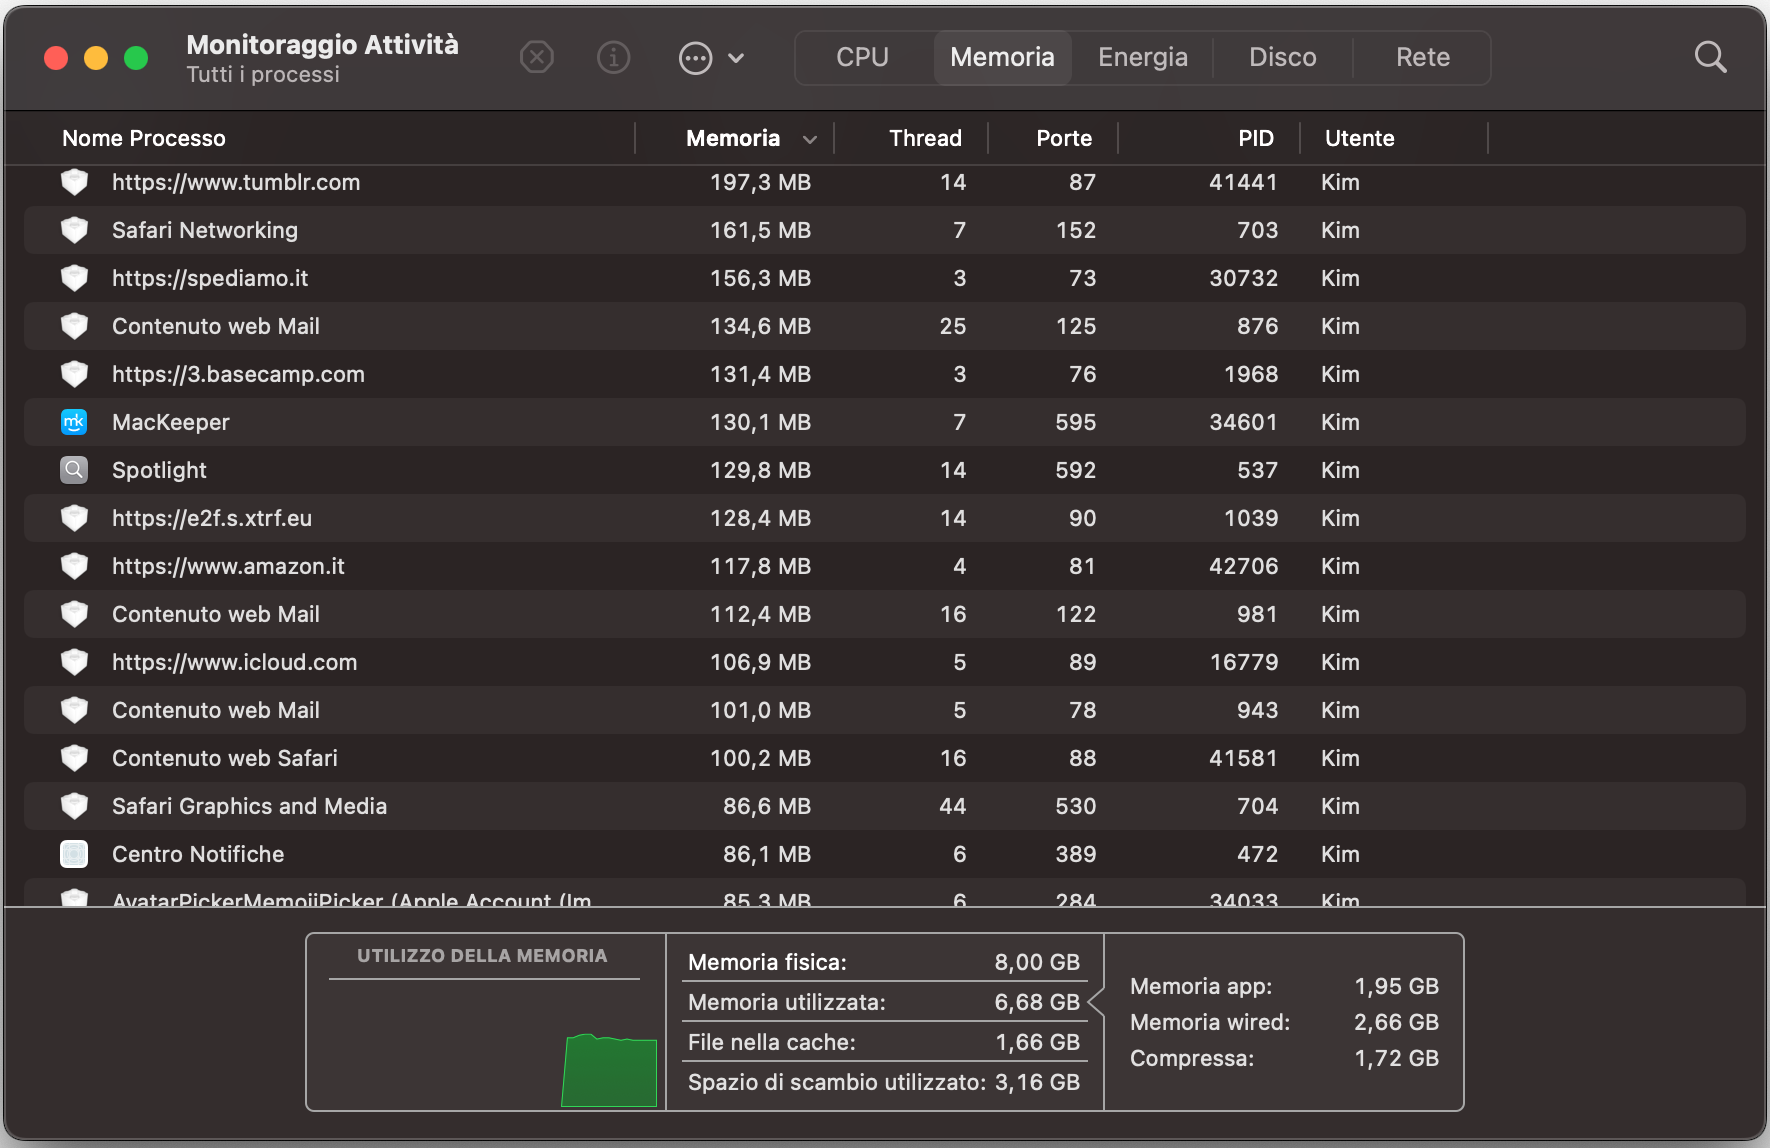Sort by Thread column header
Viewport: 1770px width, 1148px height.
click(x=925, y=138)
